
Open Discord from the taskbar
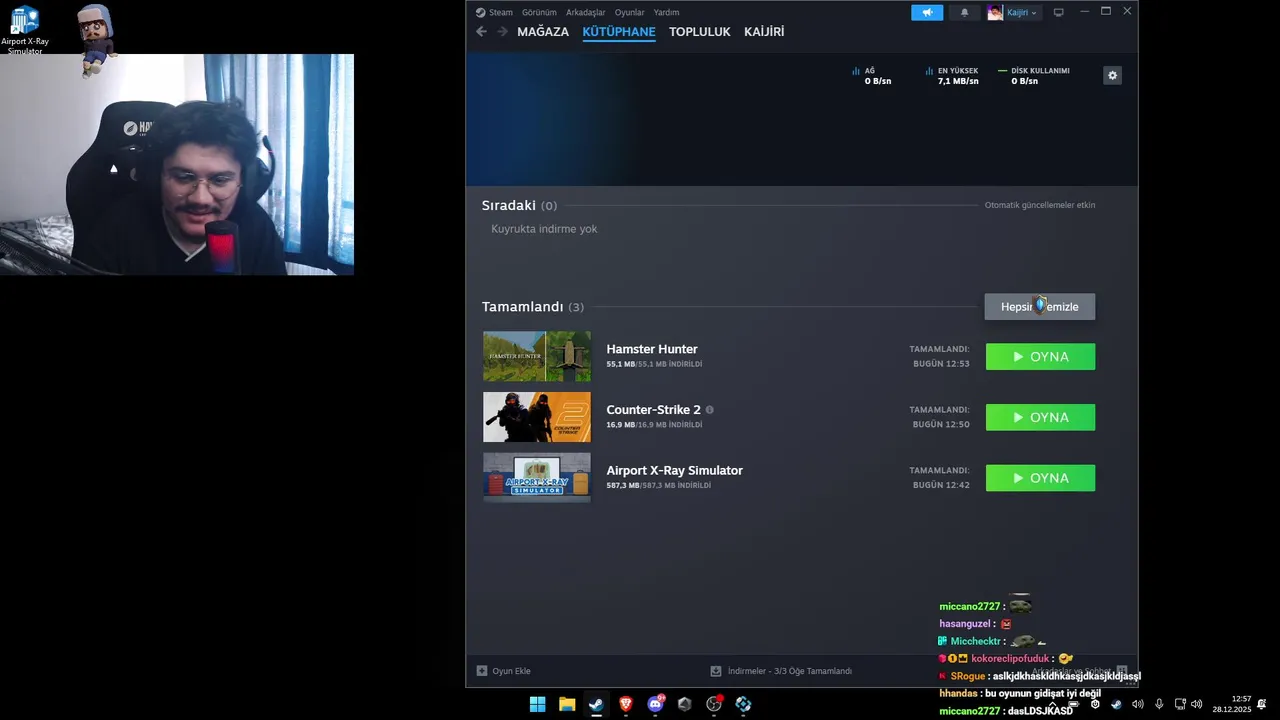coord(655,704)
